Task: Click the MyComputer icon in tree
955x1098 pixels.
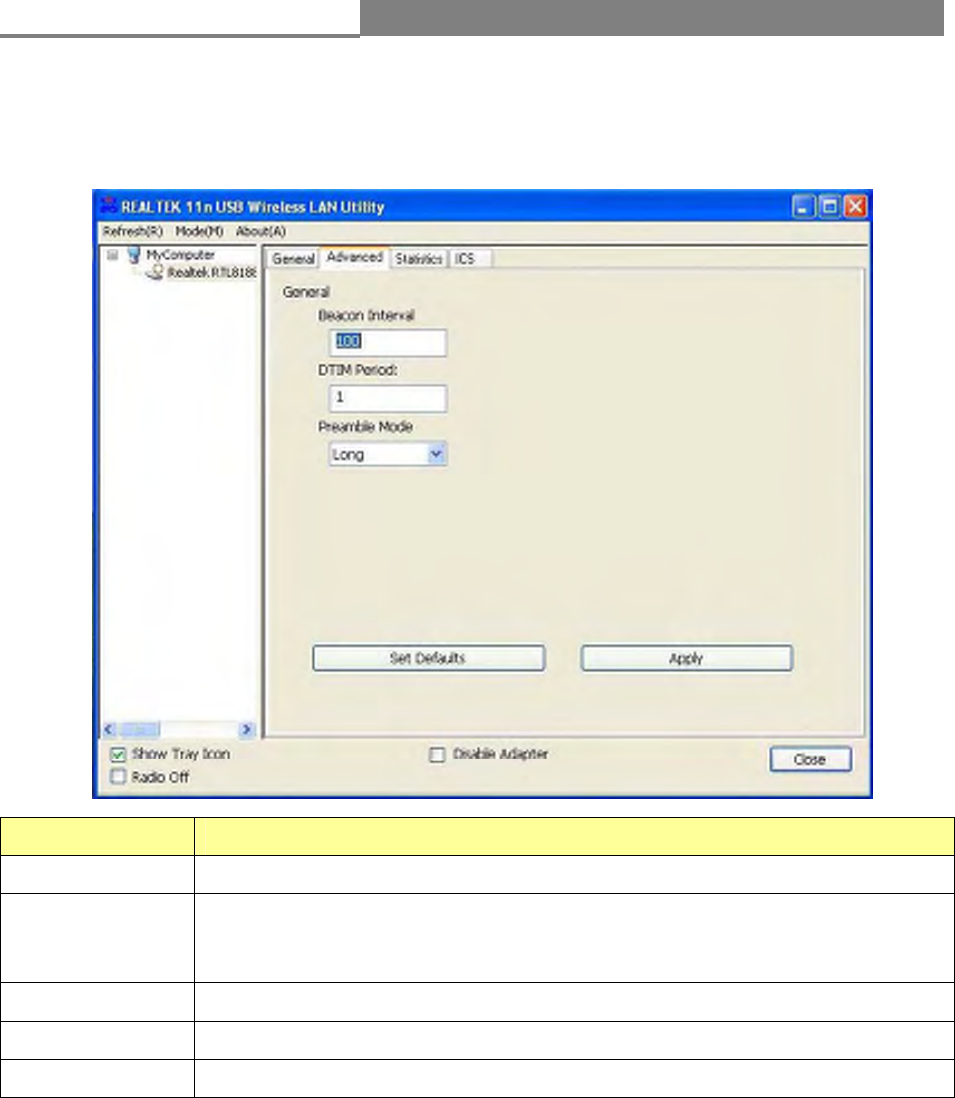Action: 134,255
